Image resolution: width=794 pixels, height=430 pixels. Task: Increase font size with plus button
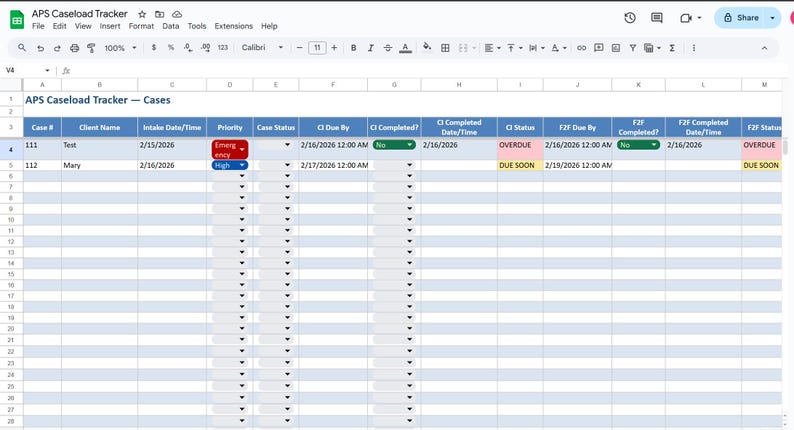334,48
